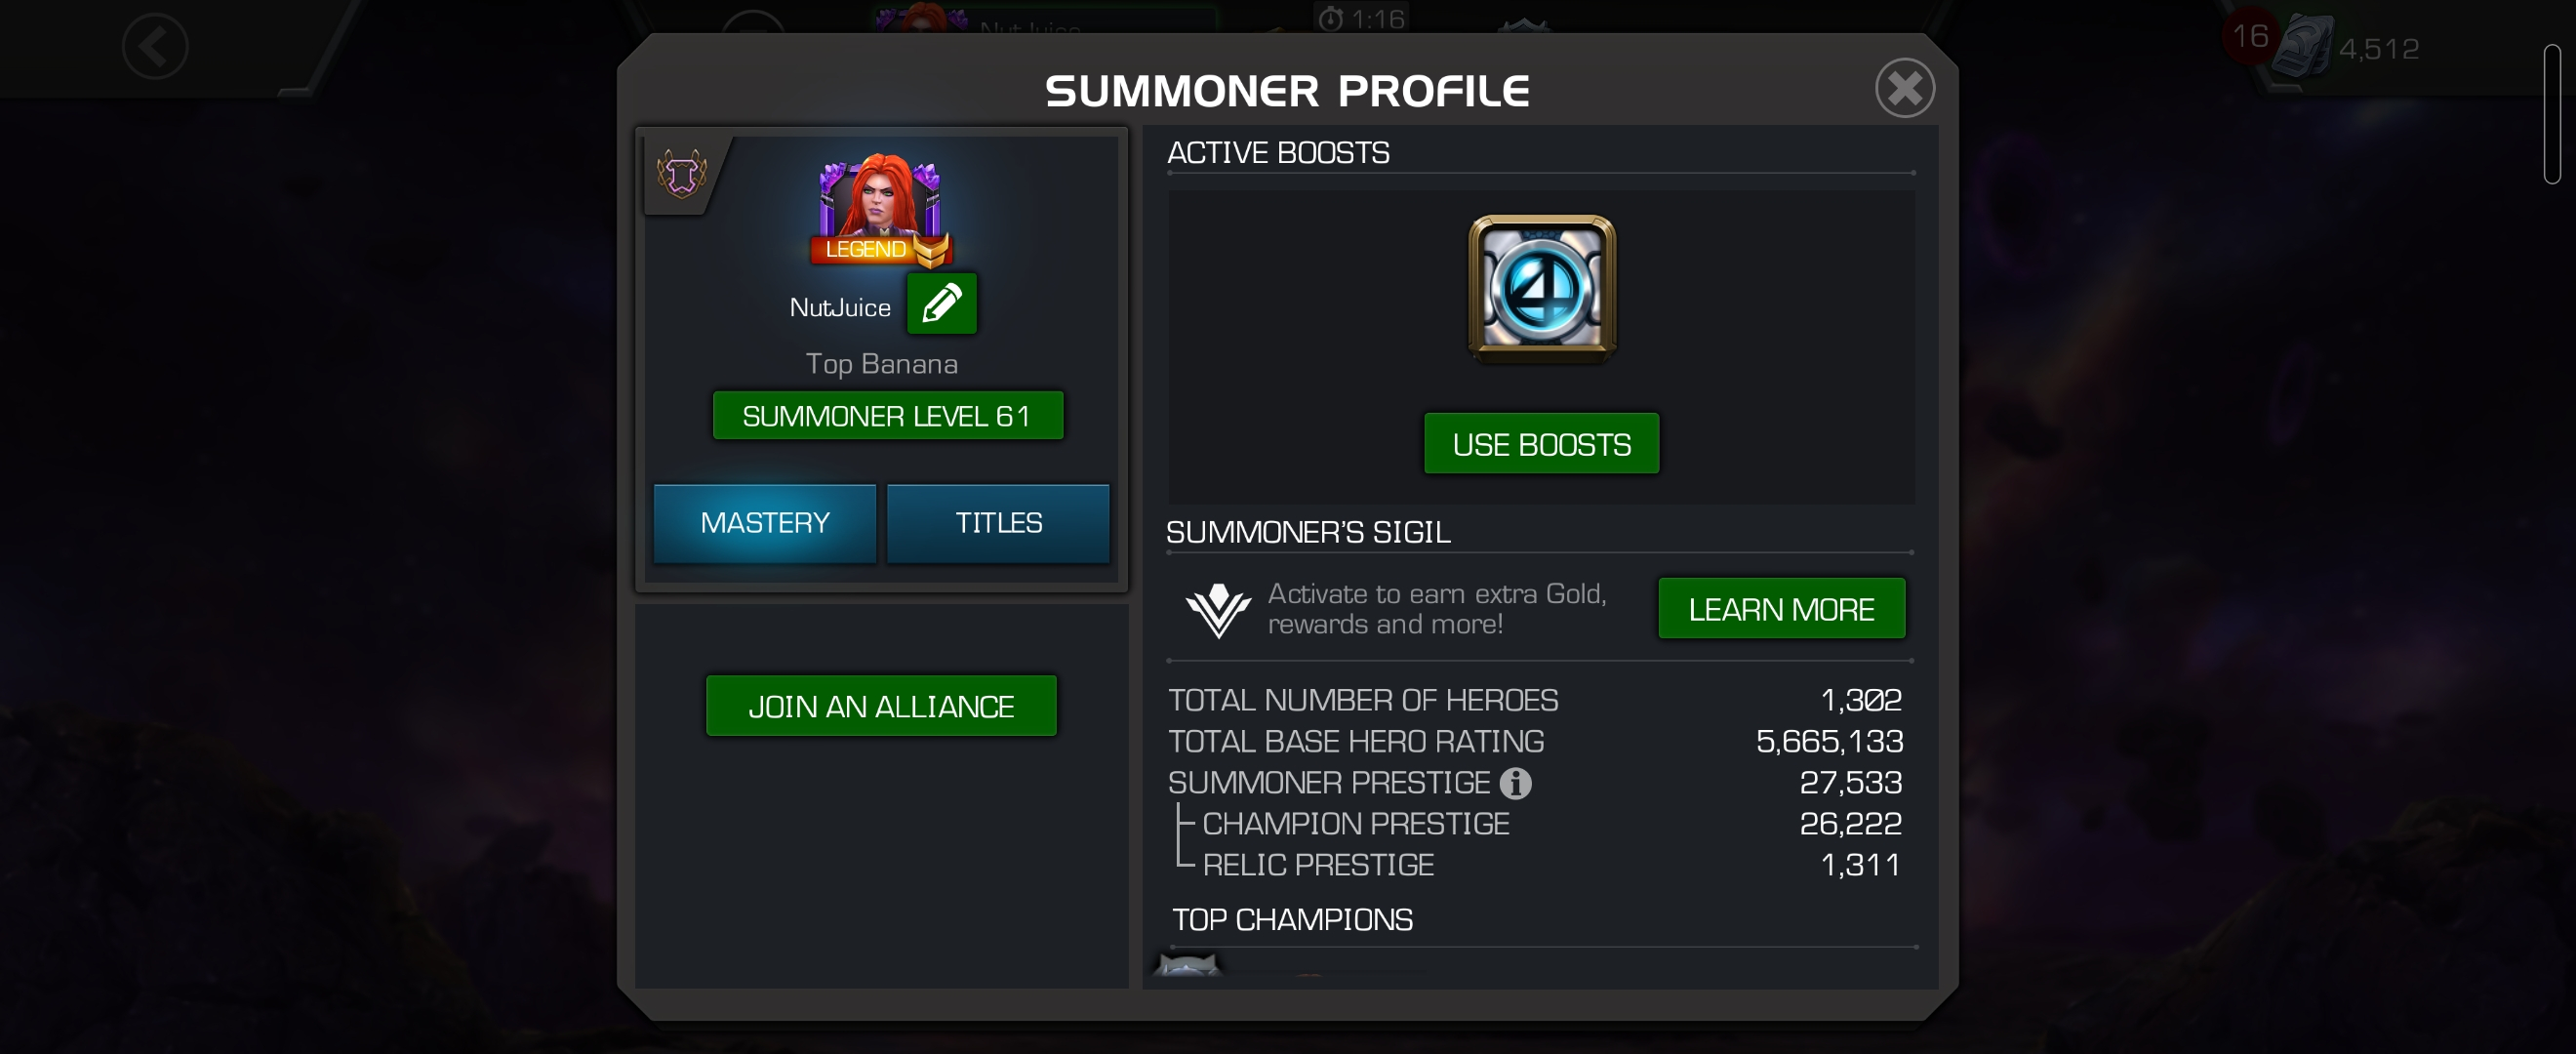Click the red 16 notification badge

point(2250,36)
